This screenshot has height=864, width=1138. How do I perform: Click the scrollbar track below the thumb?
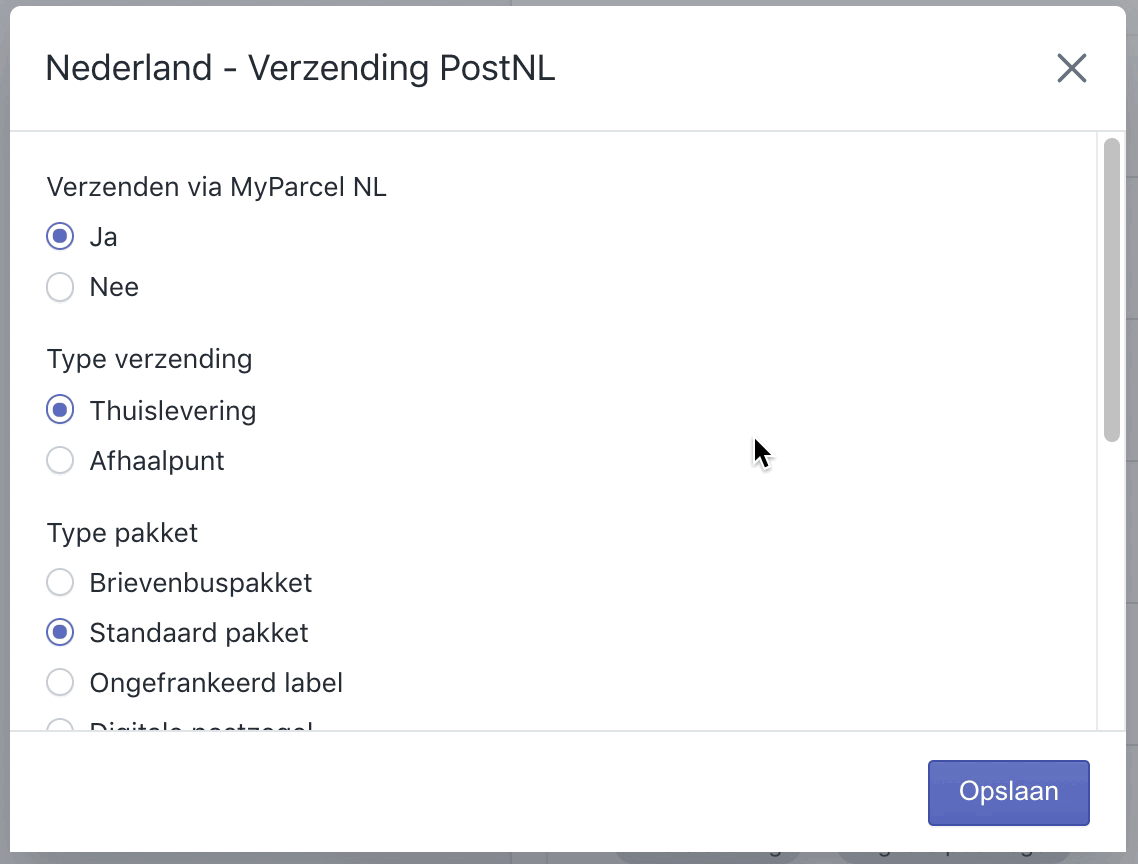pos(1111,584)
